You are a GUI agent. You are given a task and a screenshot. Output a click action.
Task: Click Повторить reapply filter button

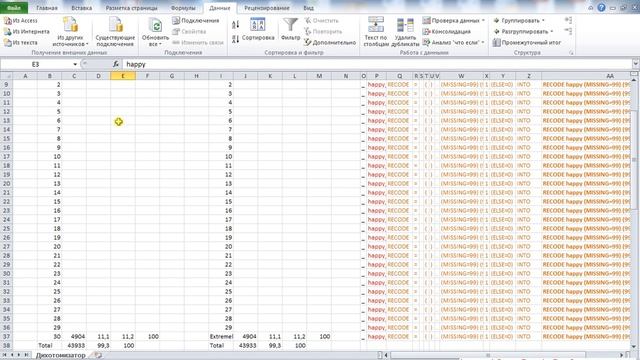point(323,31)
